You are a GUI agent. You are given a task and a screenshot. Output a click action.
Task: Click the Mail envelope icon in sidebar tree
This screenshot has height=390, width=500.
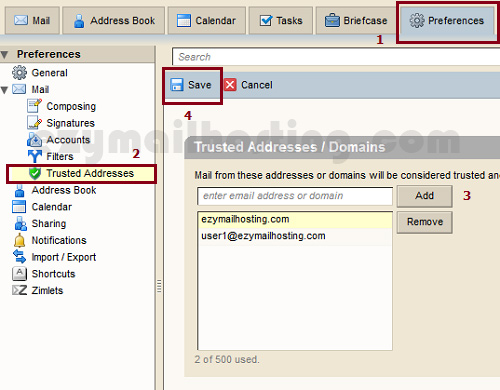[19, 89]
